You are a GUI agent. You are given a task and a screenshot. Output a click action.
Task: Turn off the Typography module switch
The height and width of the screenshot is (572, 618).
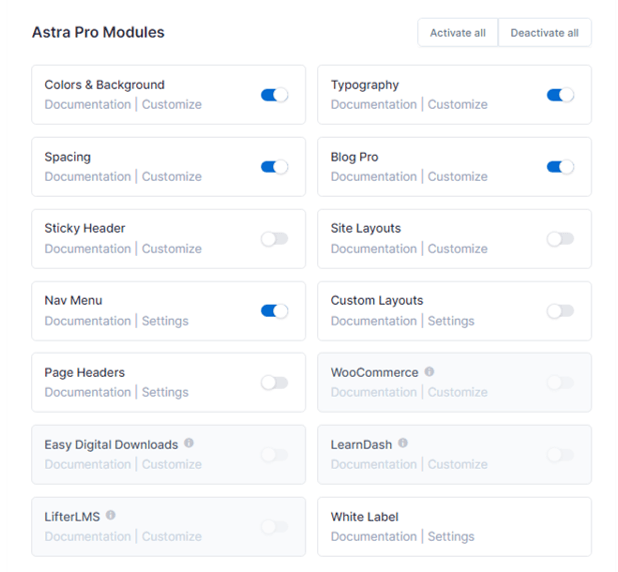560,95
